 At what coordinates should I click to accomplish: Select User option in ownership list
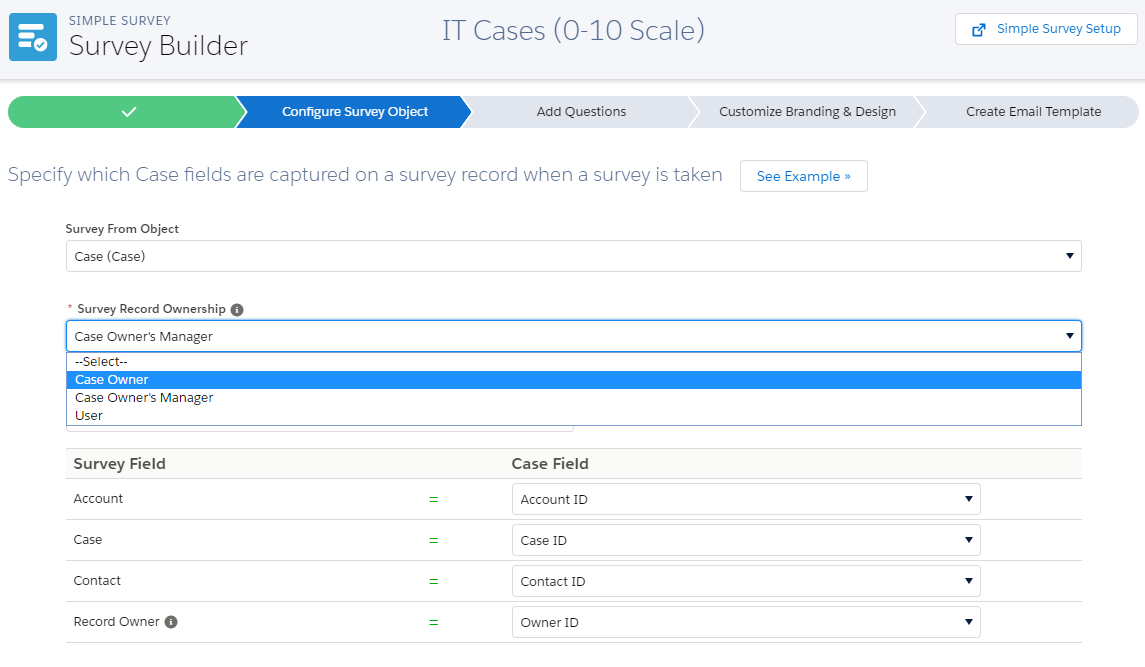tap(573, 416)
